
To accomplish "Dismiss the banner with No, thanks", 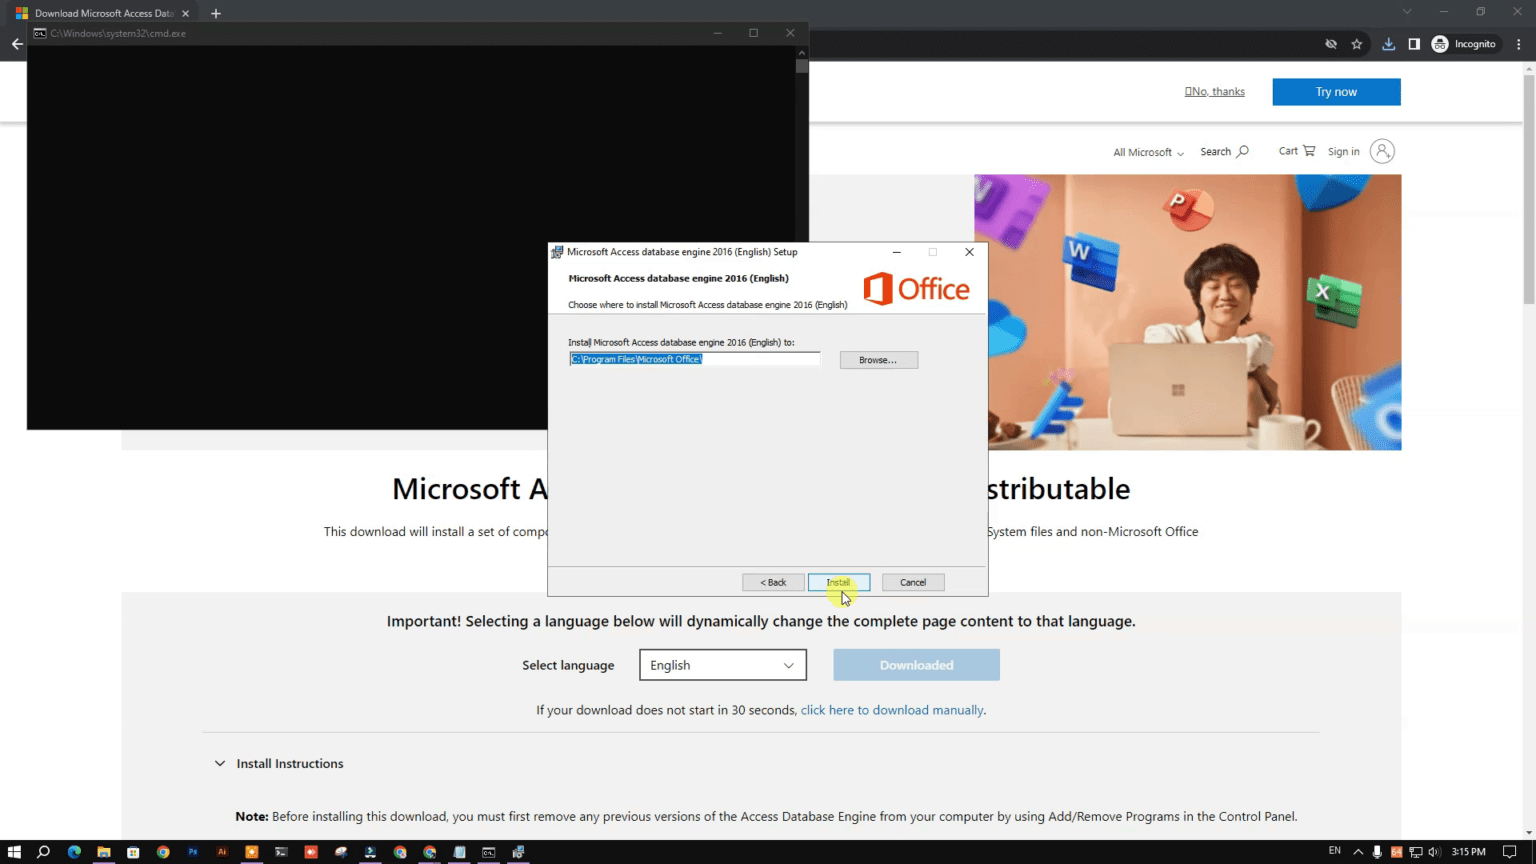I will point(1215,91).
